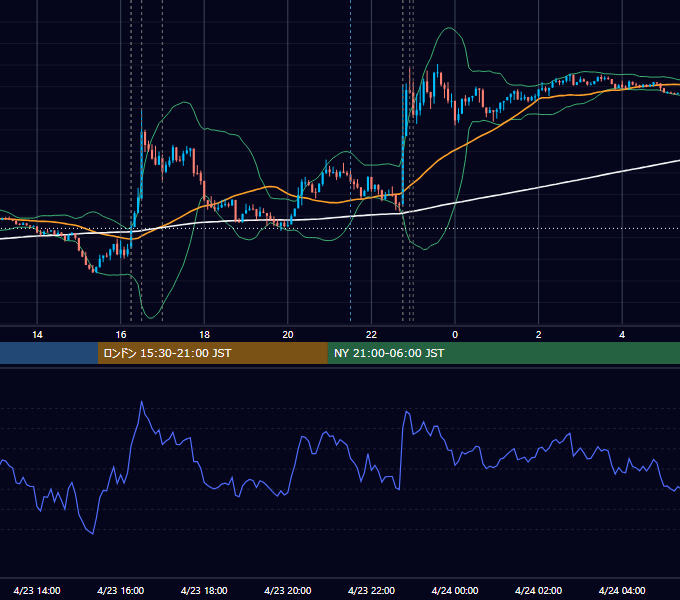This screenshot has width=680, height=600.
Task: Click the 18 hour label on the axis
Action: pos(204,335)
